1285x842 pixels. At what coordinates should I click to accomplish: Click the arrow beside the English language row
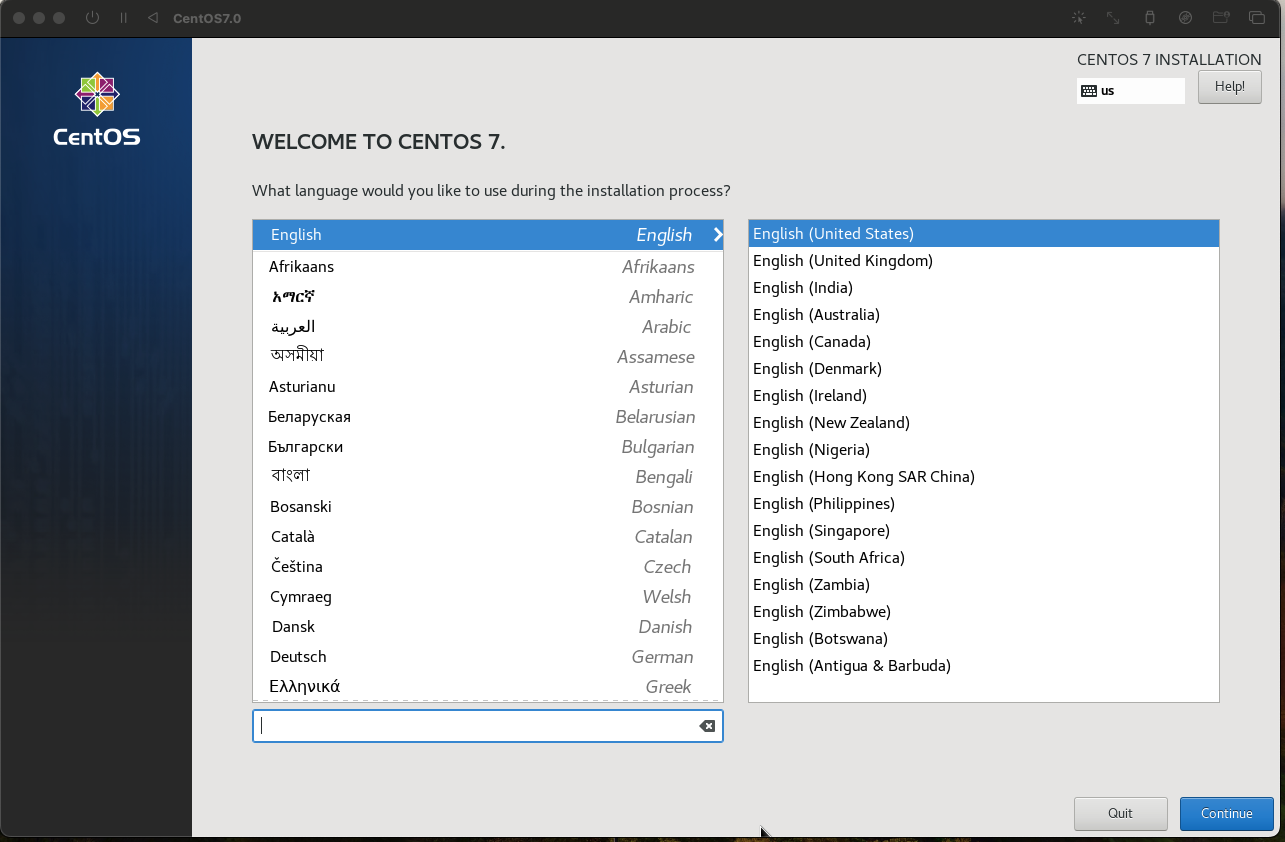pos(718,235)
